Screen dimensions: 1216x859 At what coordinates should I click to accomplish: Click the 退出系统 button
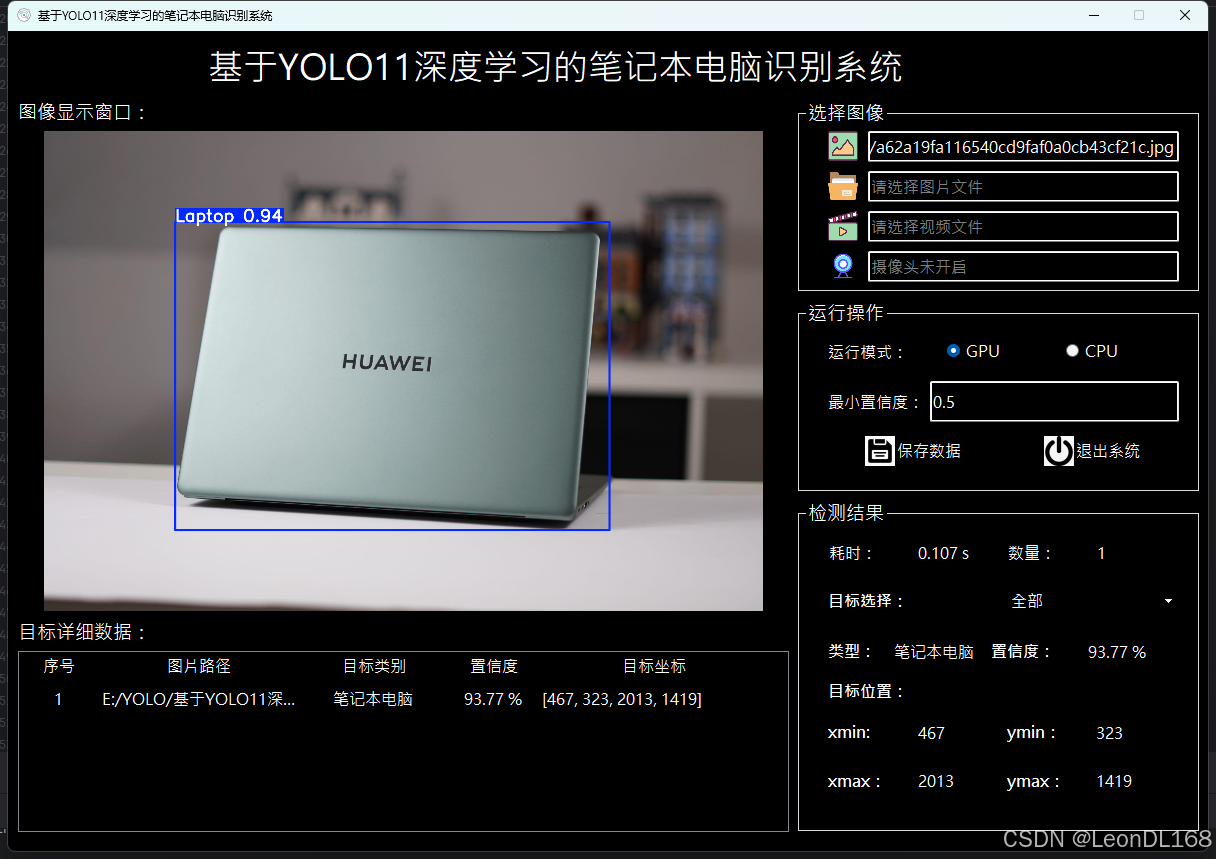1092,451
